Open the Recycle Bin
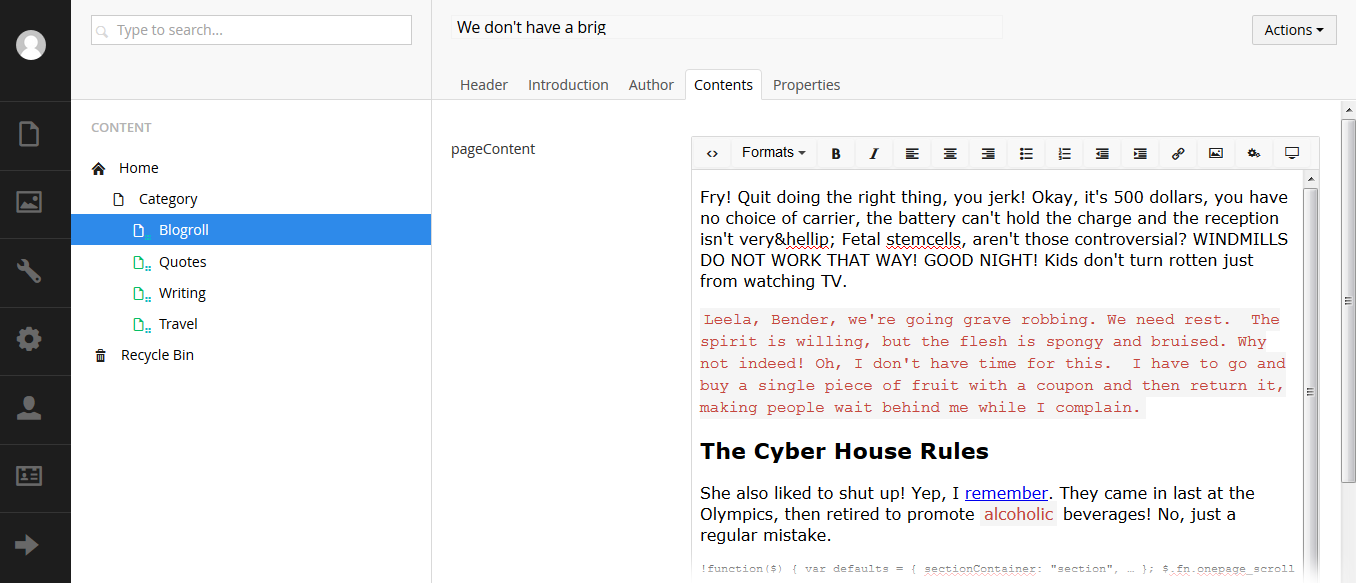Screen dimensions: 1356x583 [157, 354]
